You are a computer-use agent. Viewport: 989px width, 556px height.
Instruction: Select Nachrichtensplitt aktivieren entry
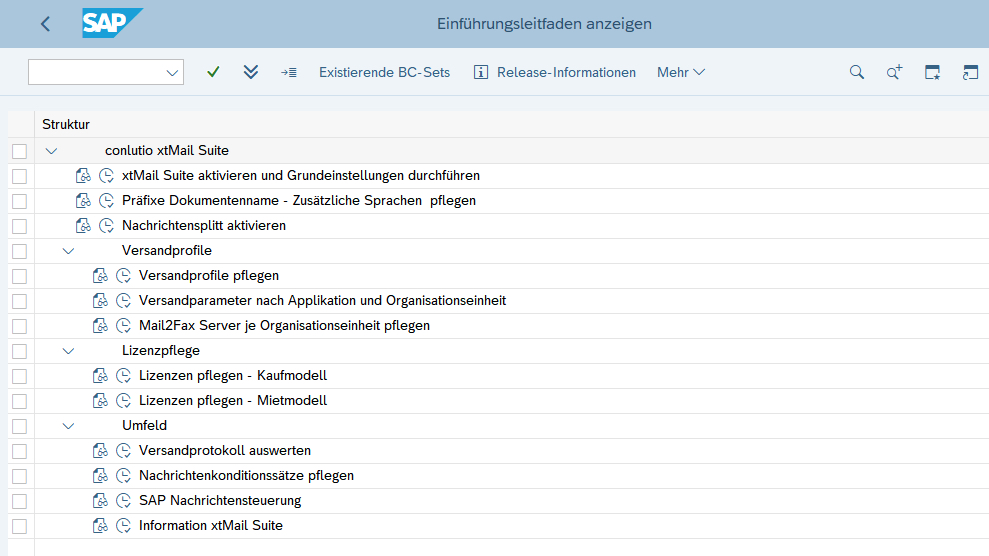204,225
